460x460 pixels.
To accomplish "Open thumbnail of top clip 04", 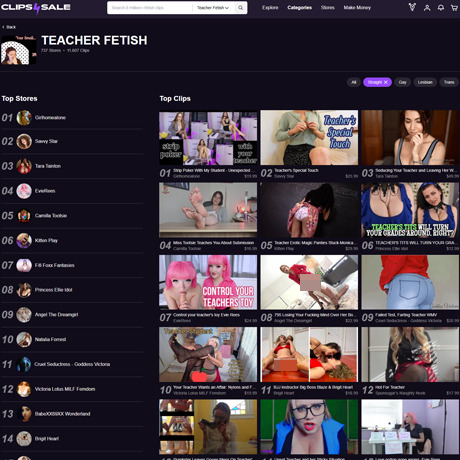I will (x=208, y=210).
